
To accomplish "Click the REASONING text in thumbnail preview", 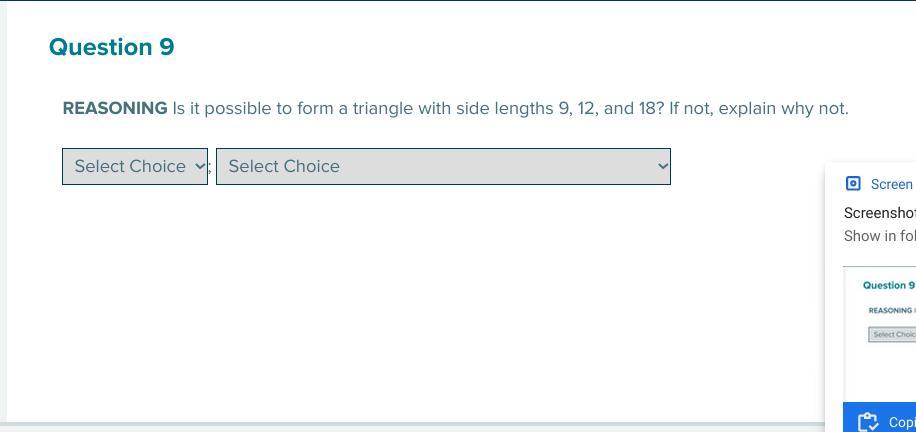I will (891, 310).
